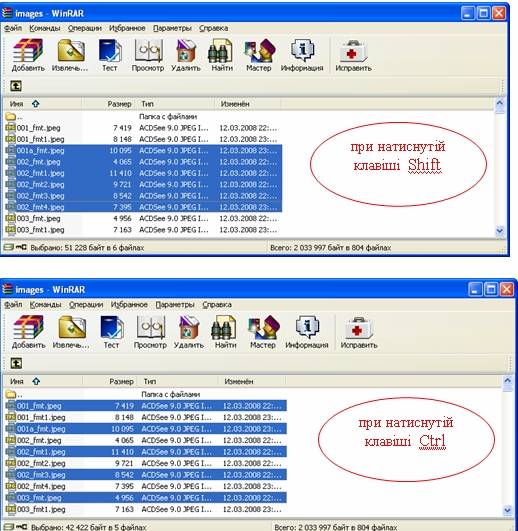The height and width of the screenshot is (531, 518).
Task: Open Операции menu in top window
Action: point(85,28)
